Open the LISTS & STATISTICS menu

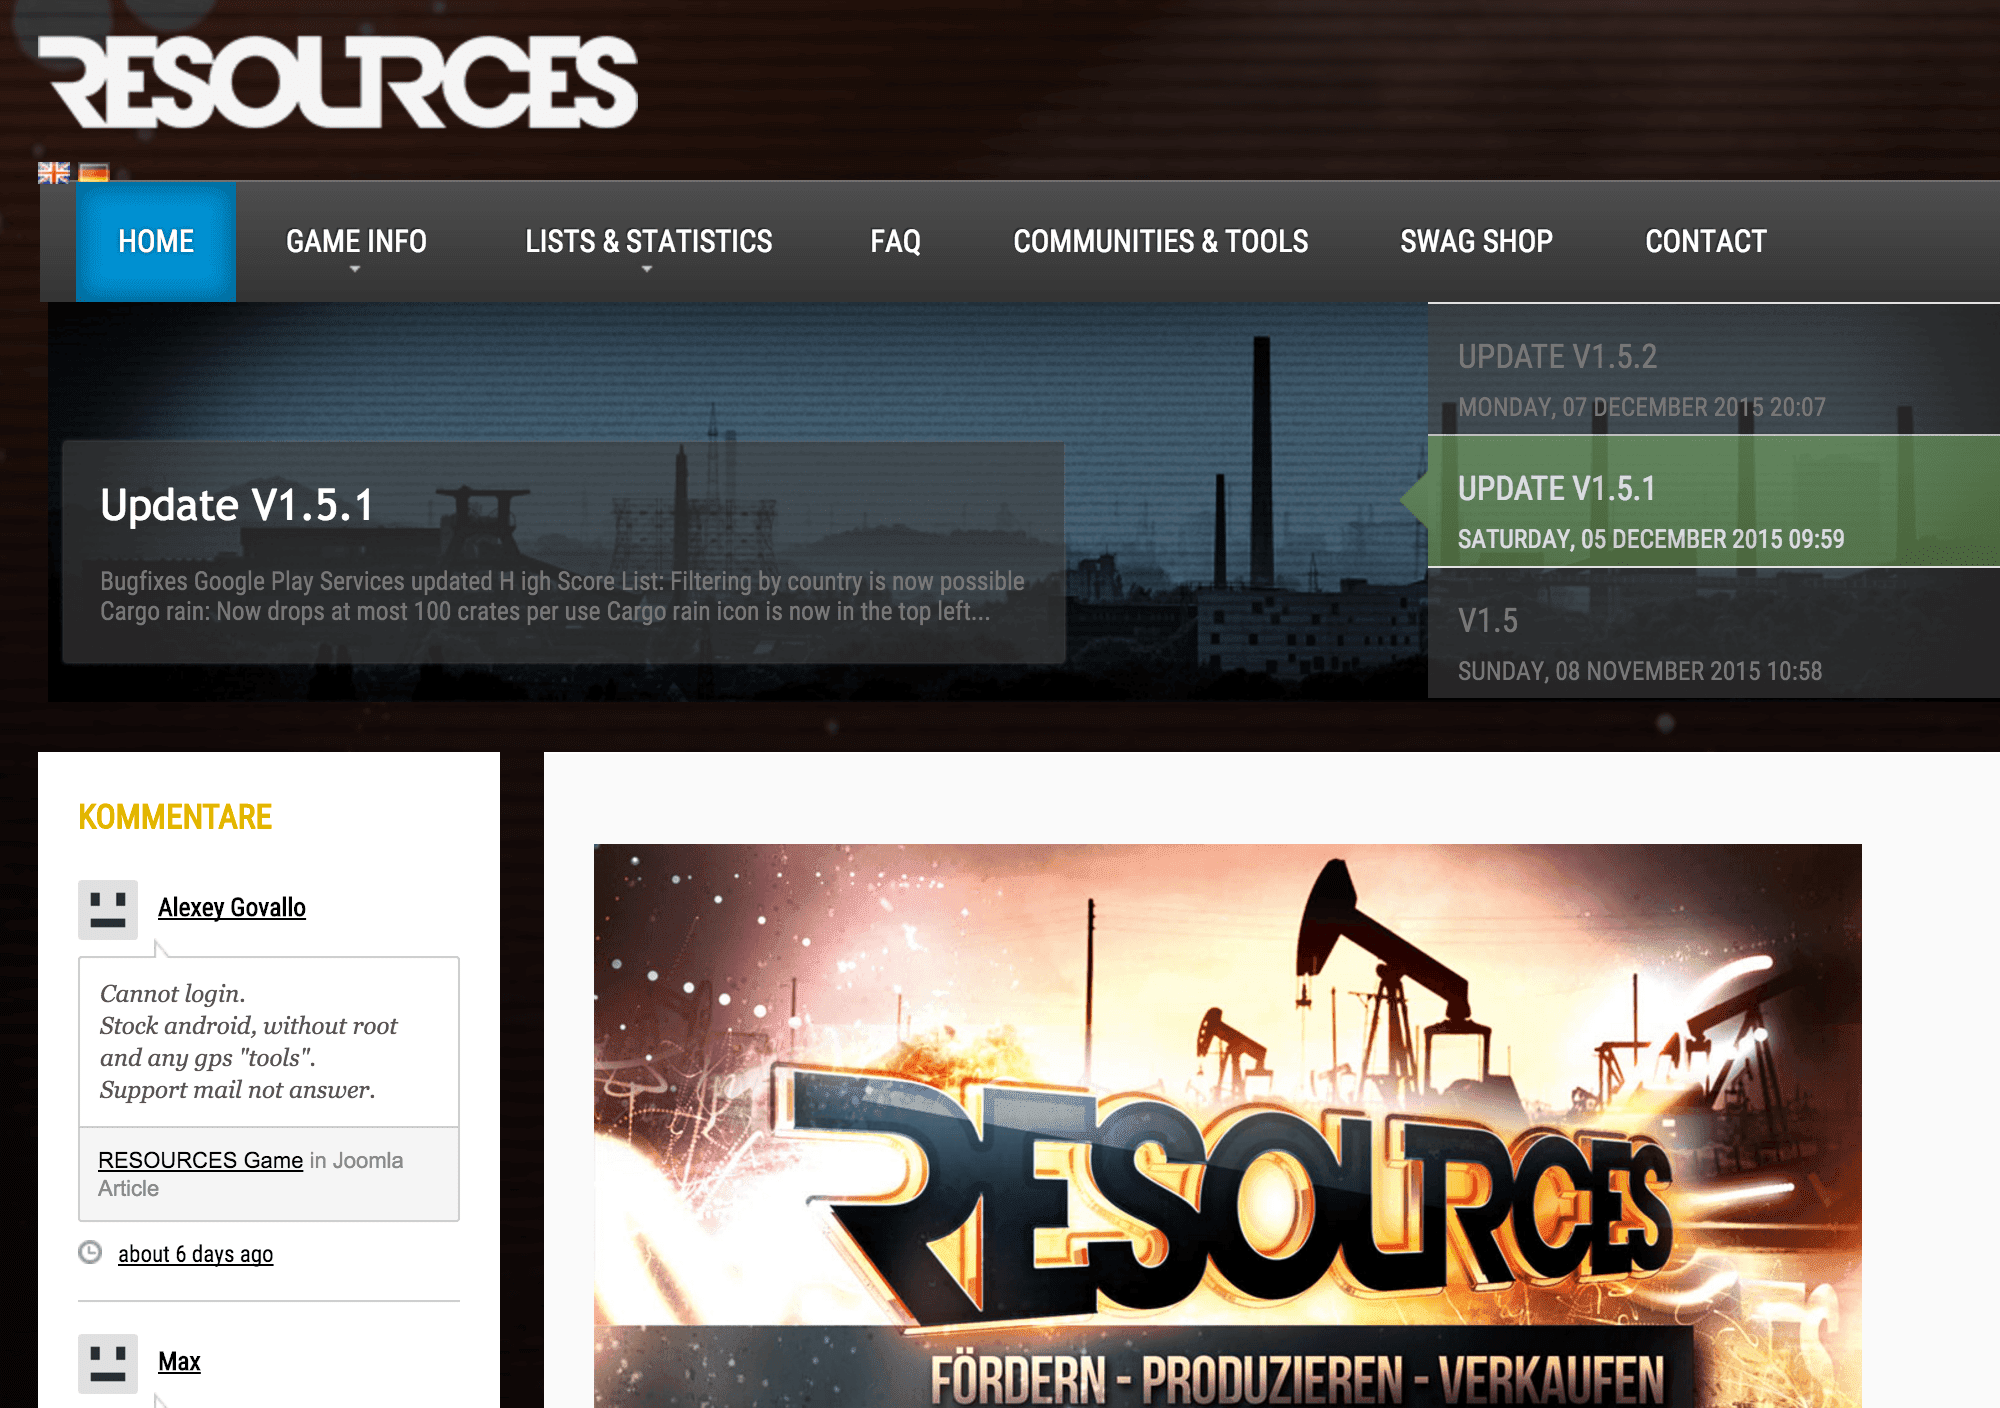coord(648,241)
